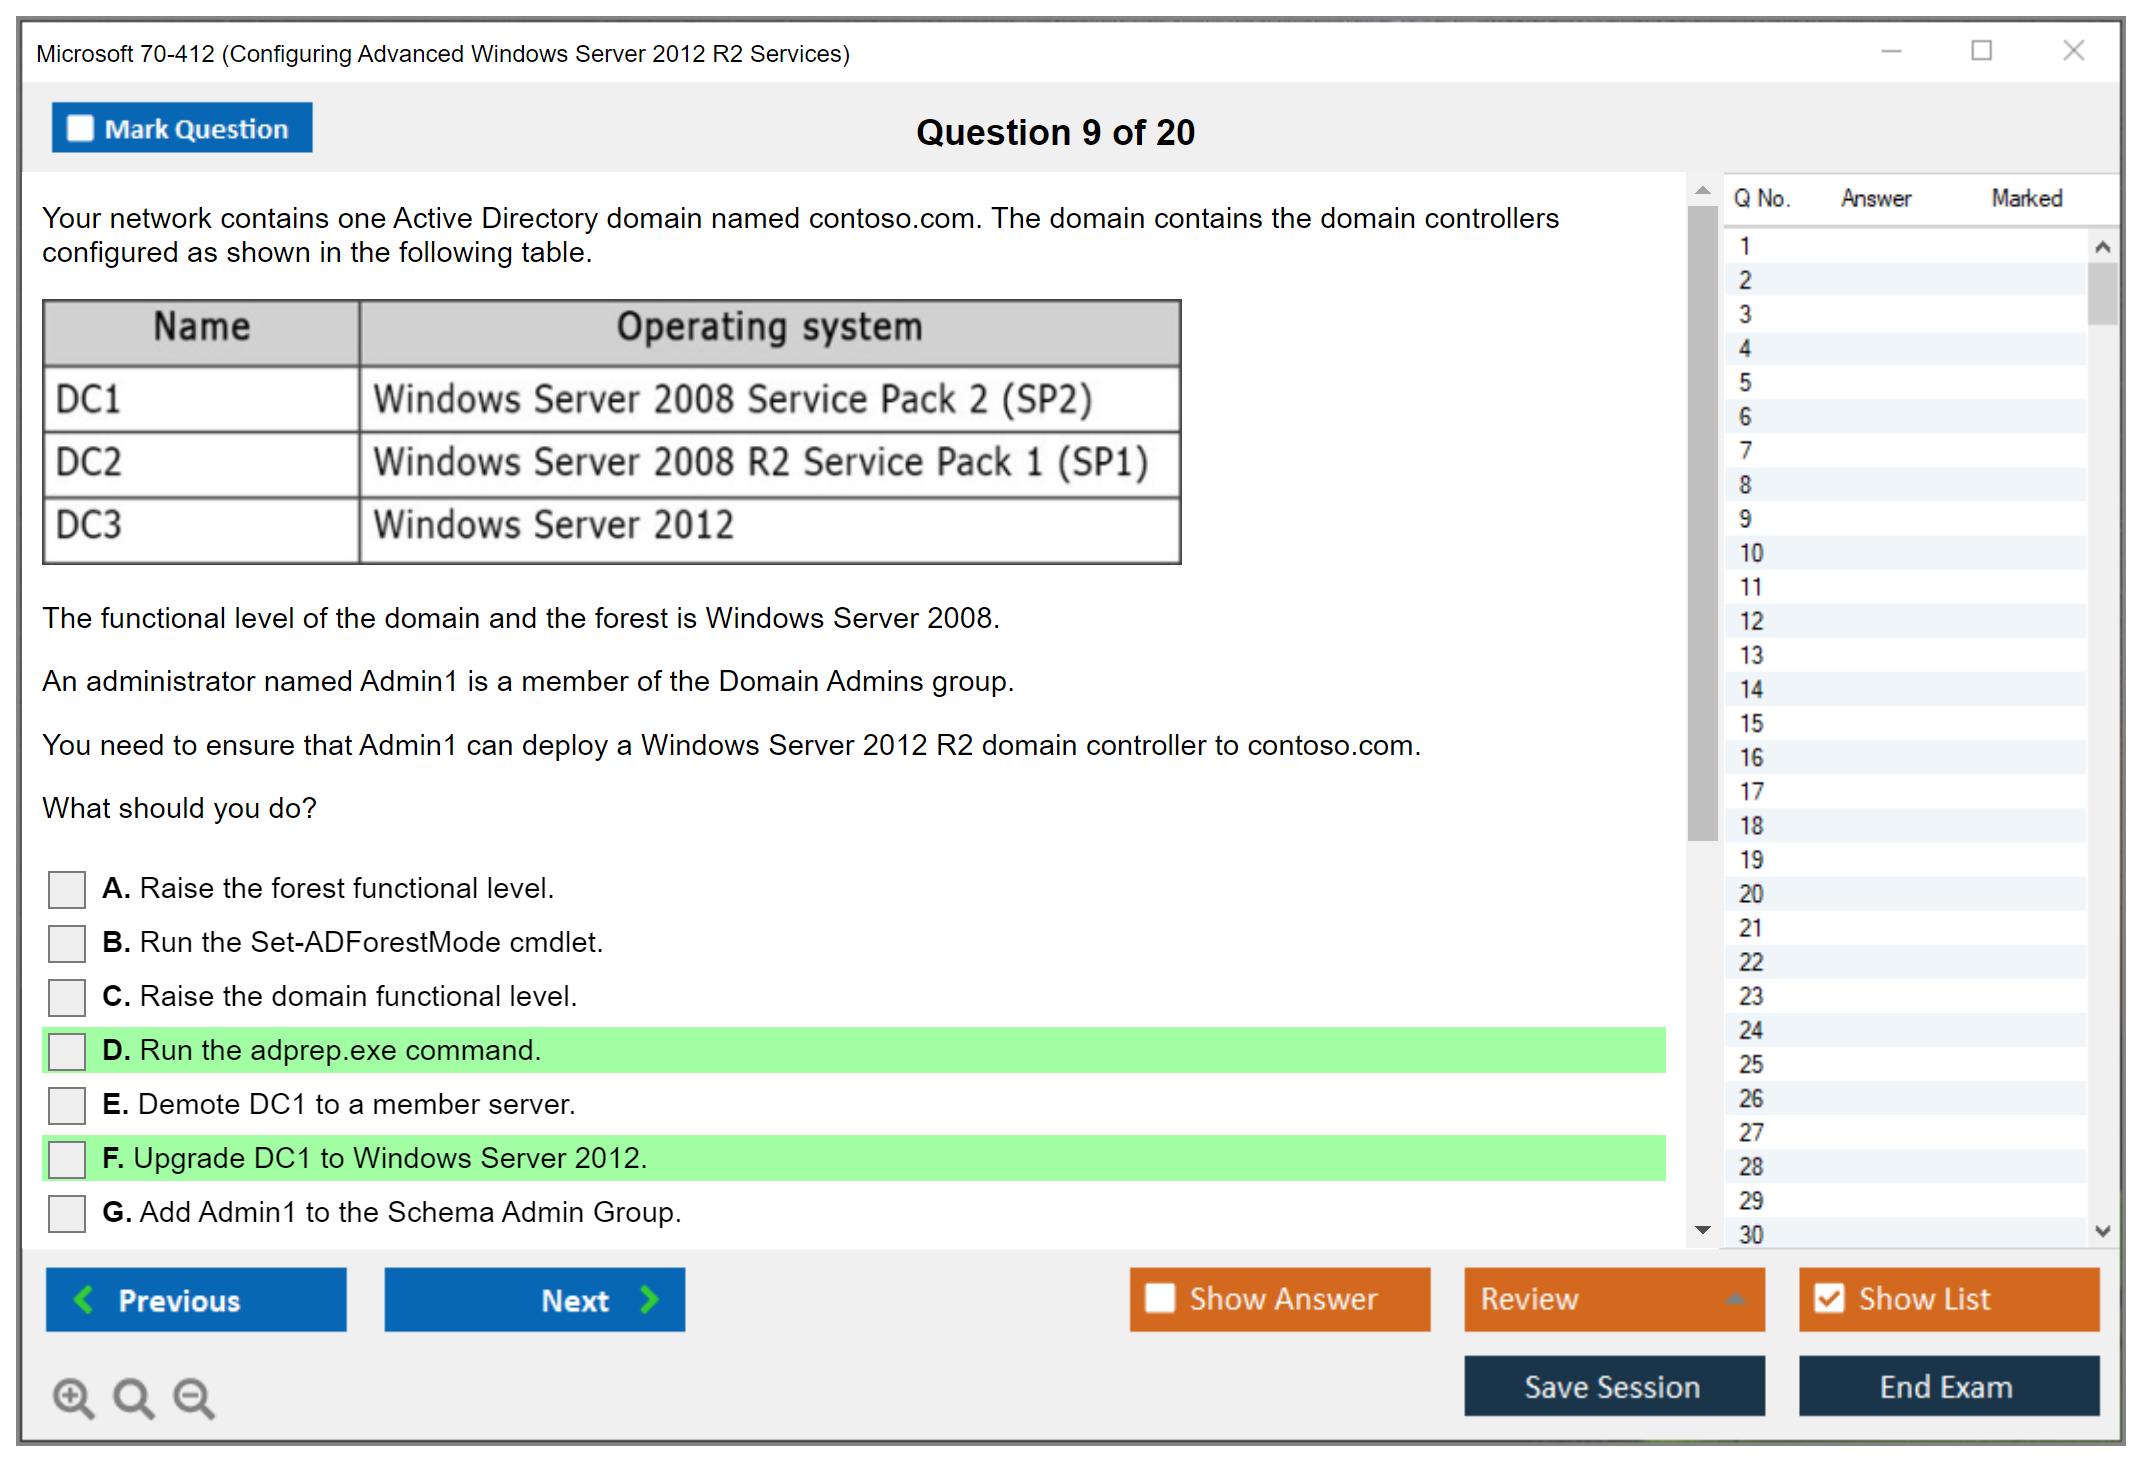The height and width of the screenshot is (1470, 2150).
Task: Click the green arrow on Previous button
Action: pyautogui.click(x=84, y=1299)
